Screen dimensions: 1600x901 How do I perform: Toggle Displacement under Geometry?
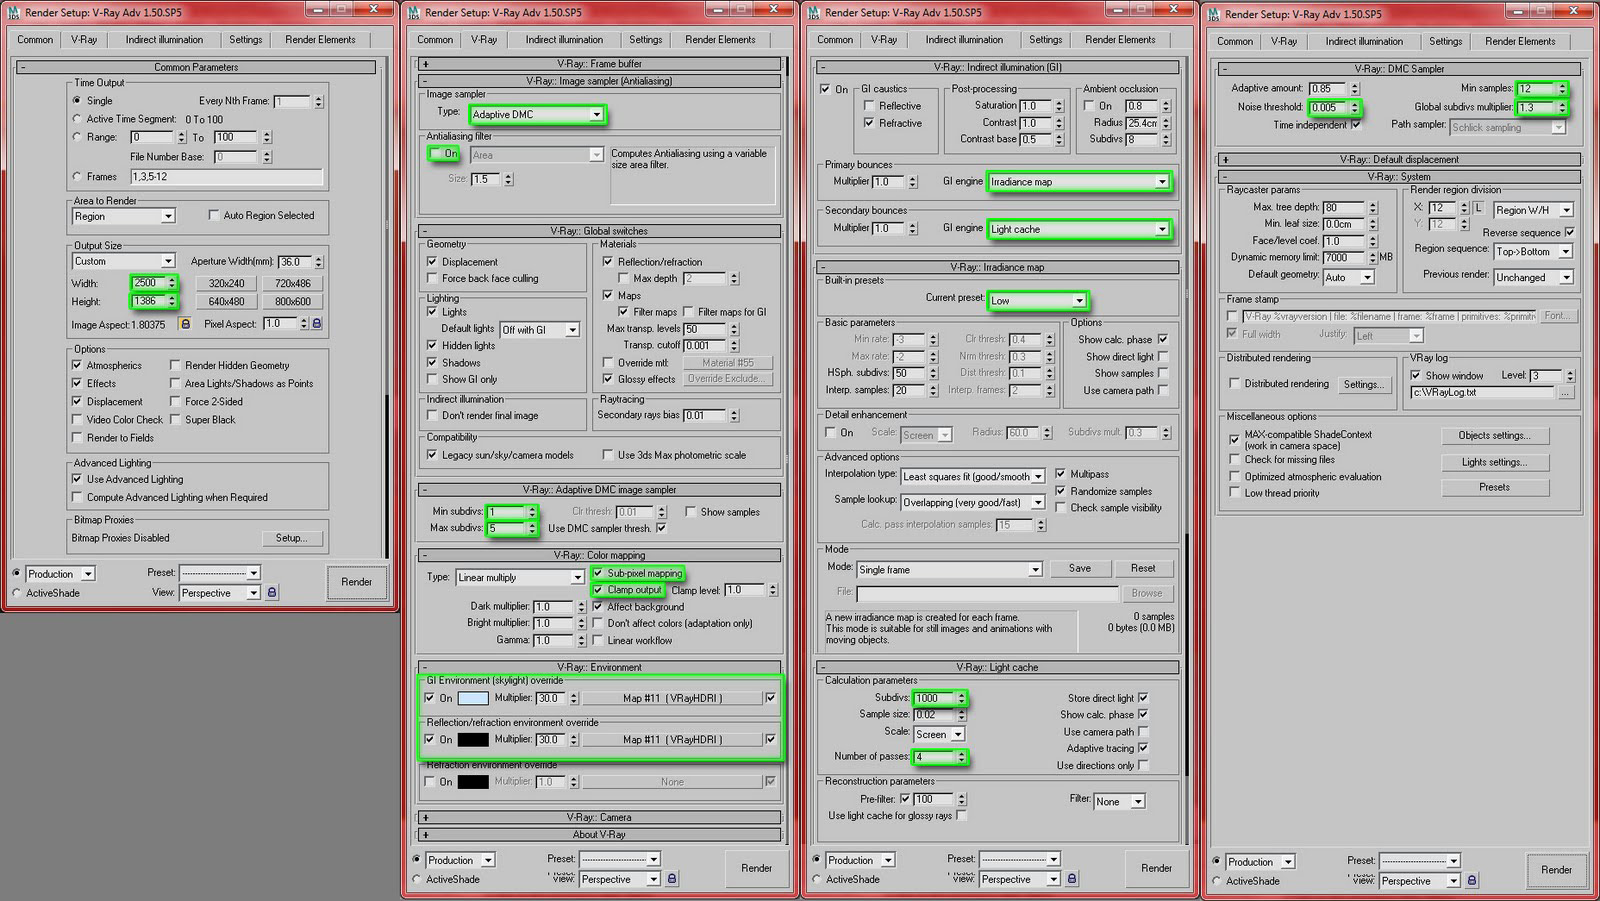432,262
